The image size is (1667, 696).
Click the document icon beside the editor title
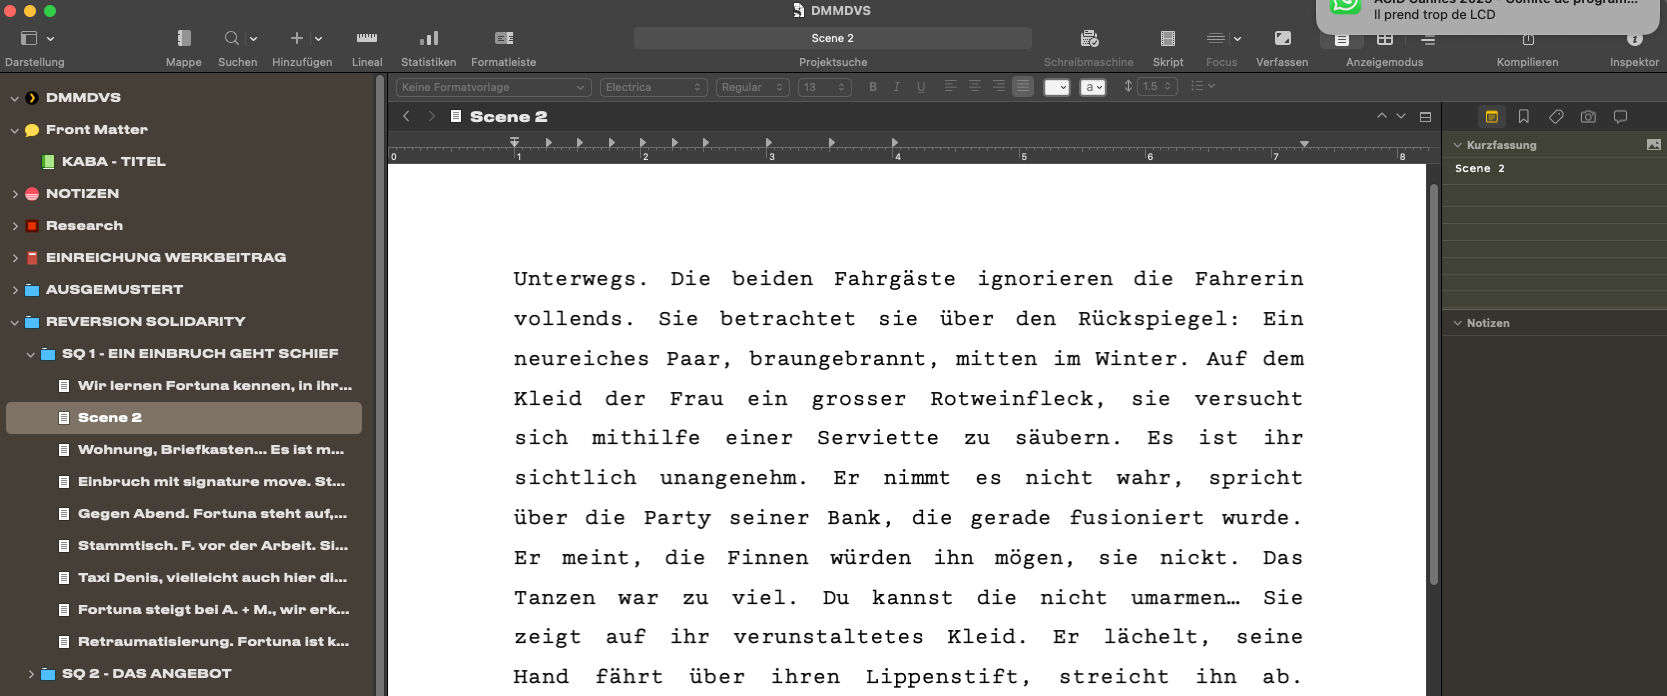coord(456,116)
